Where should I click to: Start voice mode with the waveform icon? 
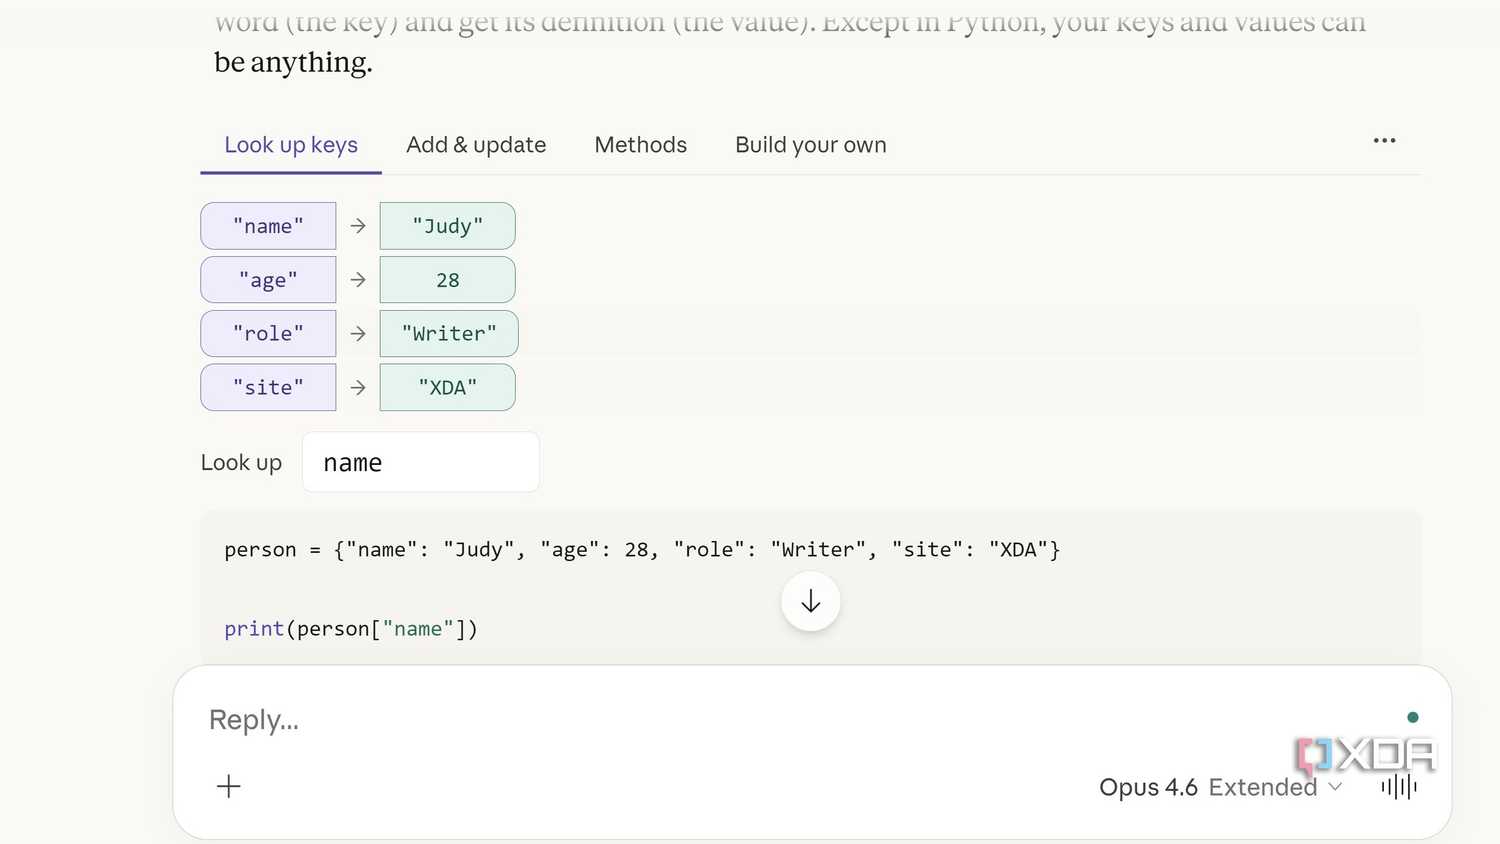[x=1399, y=786]
